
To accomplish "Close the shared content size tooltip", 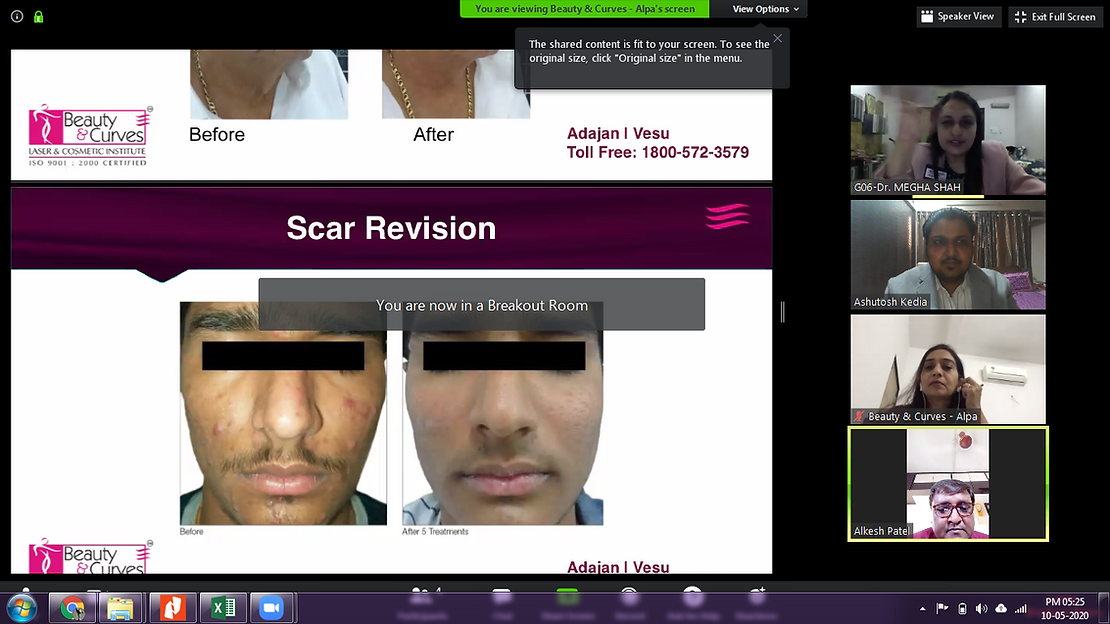I will tap(777, 39).
